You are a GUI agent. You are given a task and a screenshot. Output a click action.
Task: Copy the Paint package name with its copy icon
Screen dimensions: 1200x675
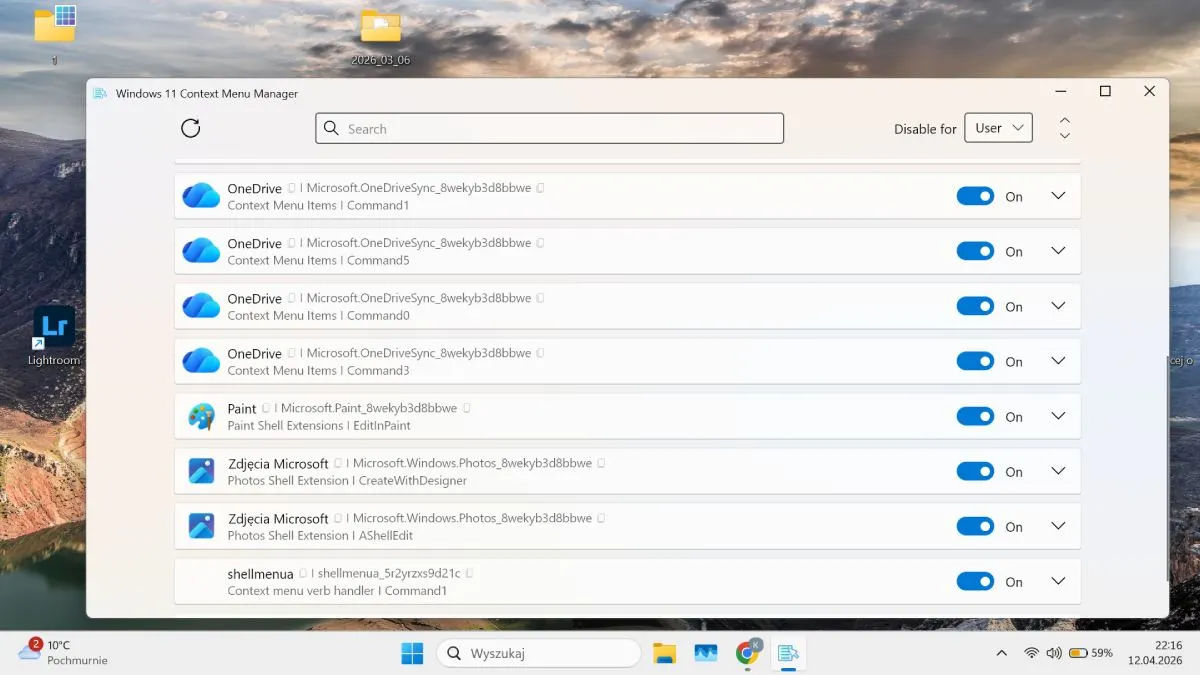(x=467, y=408)
